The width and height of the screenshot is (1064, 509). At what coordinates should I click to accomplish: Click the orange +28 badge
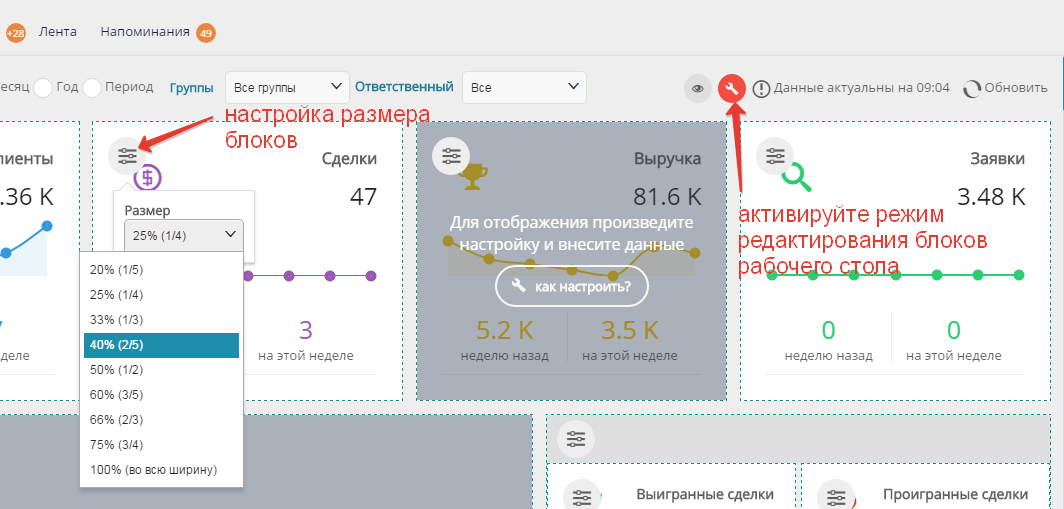pyautogui.click(x=15, y=33)
